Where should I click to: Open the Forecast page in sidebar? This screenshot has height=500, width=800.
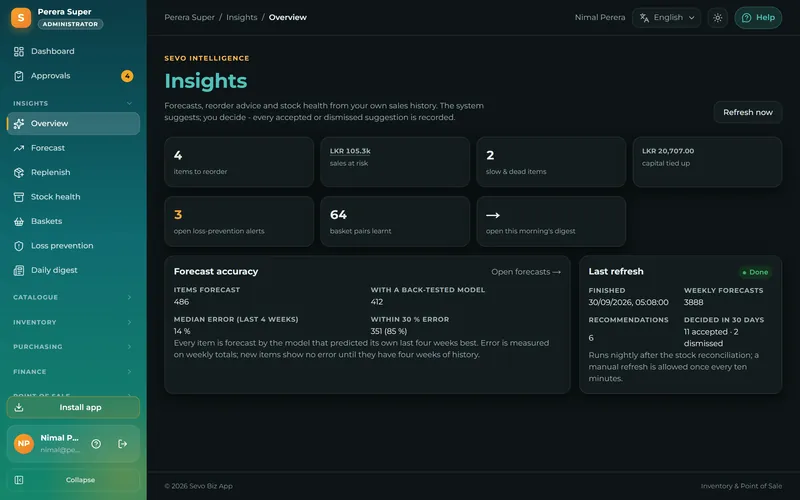point(73,148)
